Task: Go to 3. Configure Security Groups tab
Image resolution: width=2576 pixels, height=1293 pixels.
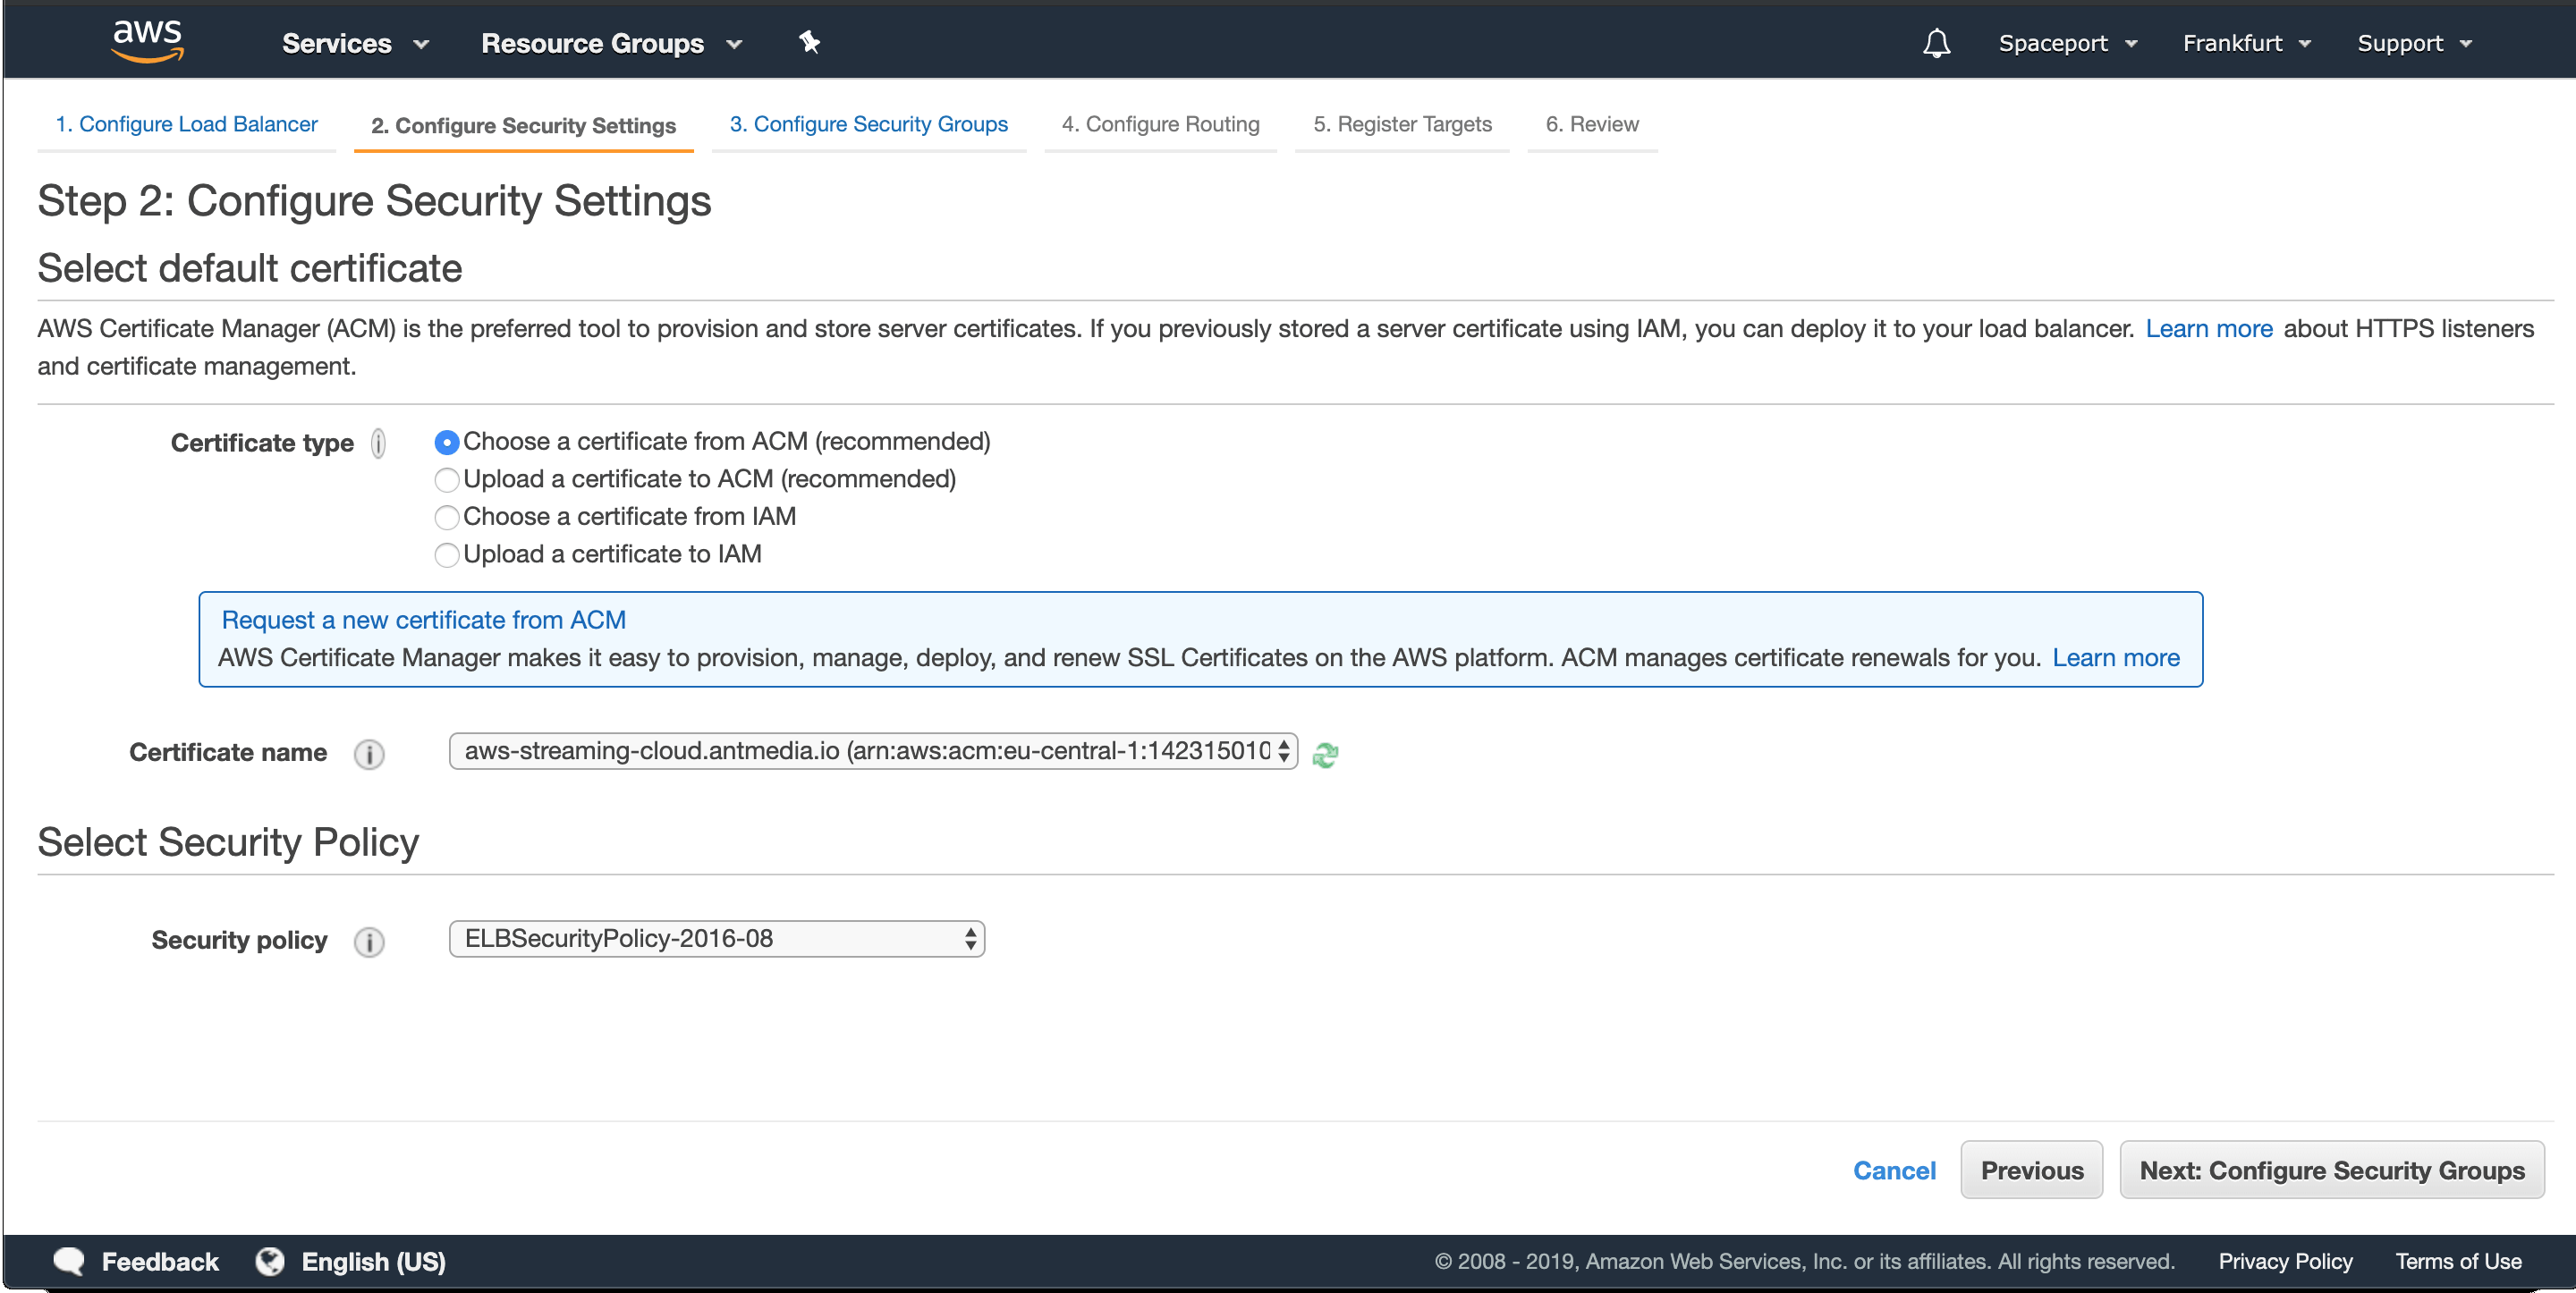Action: pyautogui.click(x=868, y=124)
